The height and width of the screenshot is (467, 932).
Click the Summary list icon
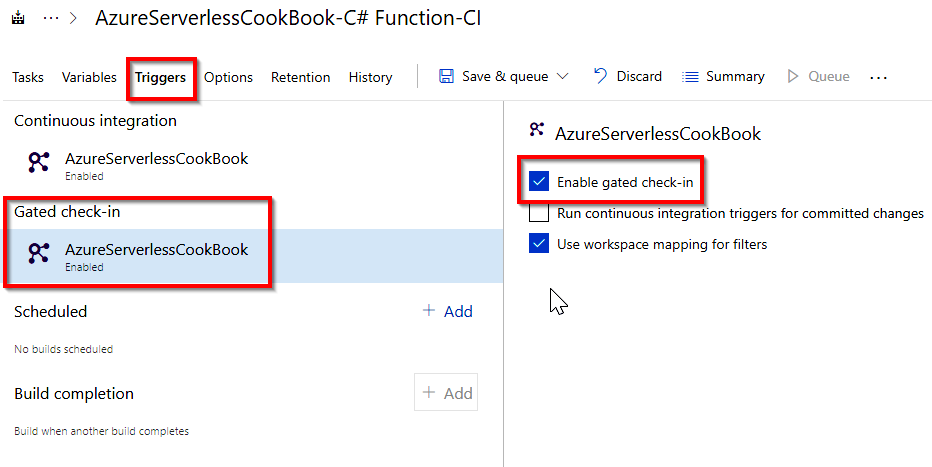pos(690,77)
